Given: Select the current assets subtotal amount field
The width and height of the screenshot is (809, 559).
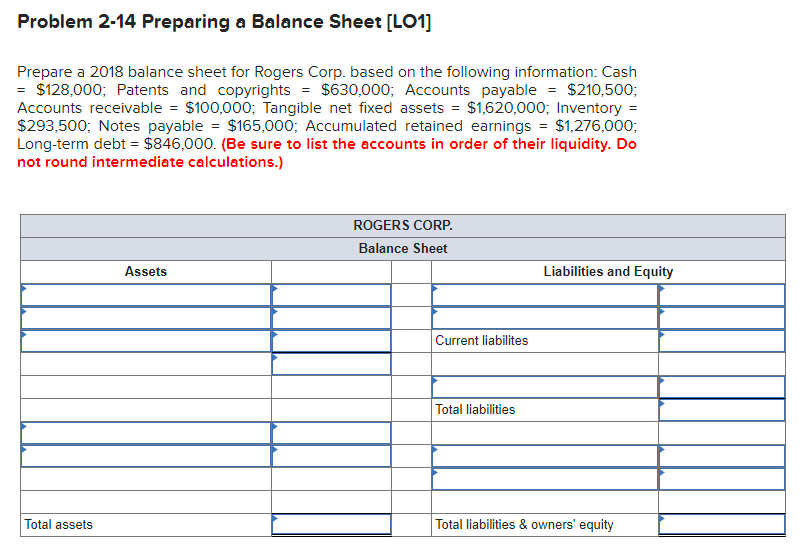Looking at the screenshot, I should (331, 364).
